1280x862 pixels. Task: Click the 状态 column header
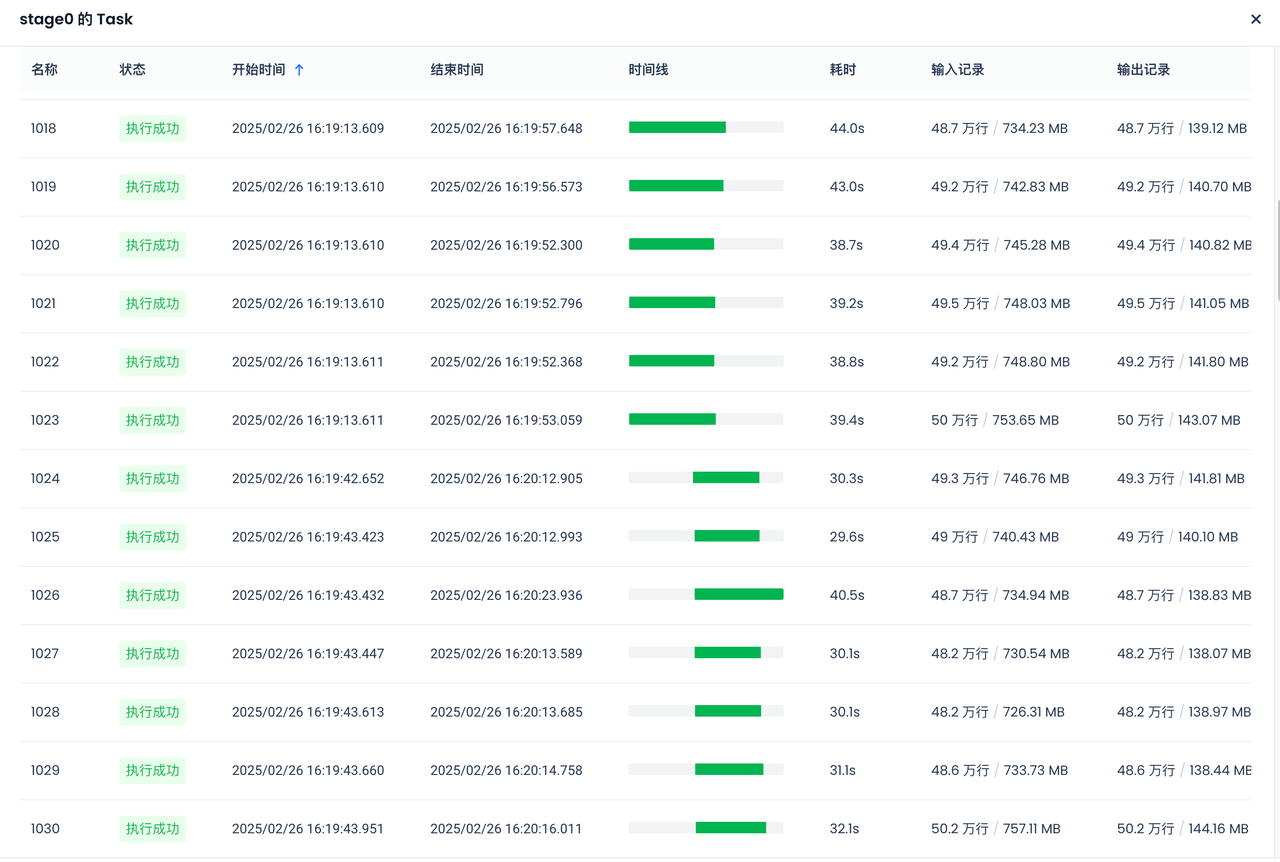(132, 70)
